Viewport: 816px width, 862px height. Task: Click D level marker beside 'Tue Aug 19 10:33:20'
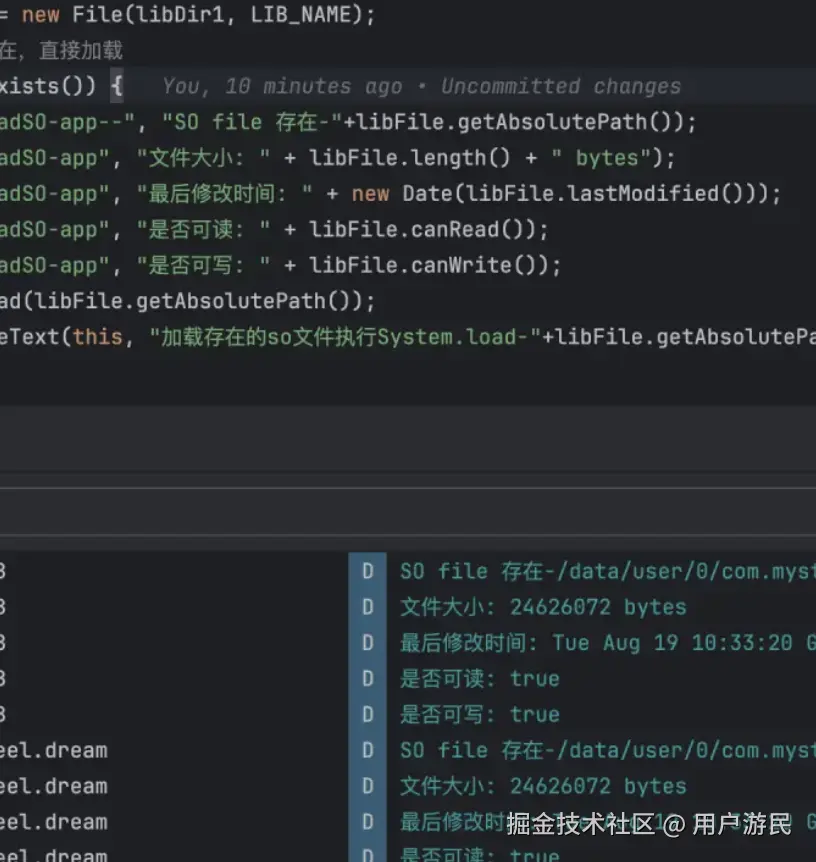point(368,643)
